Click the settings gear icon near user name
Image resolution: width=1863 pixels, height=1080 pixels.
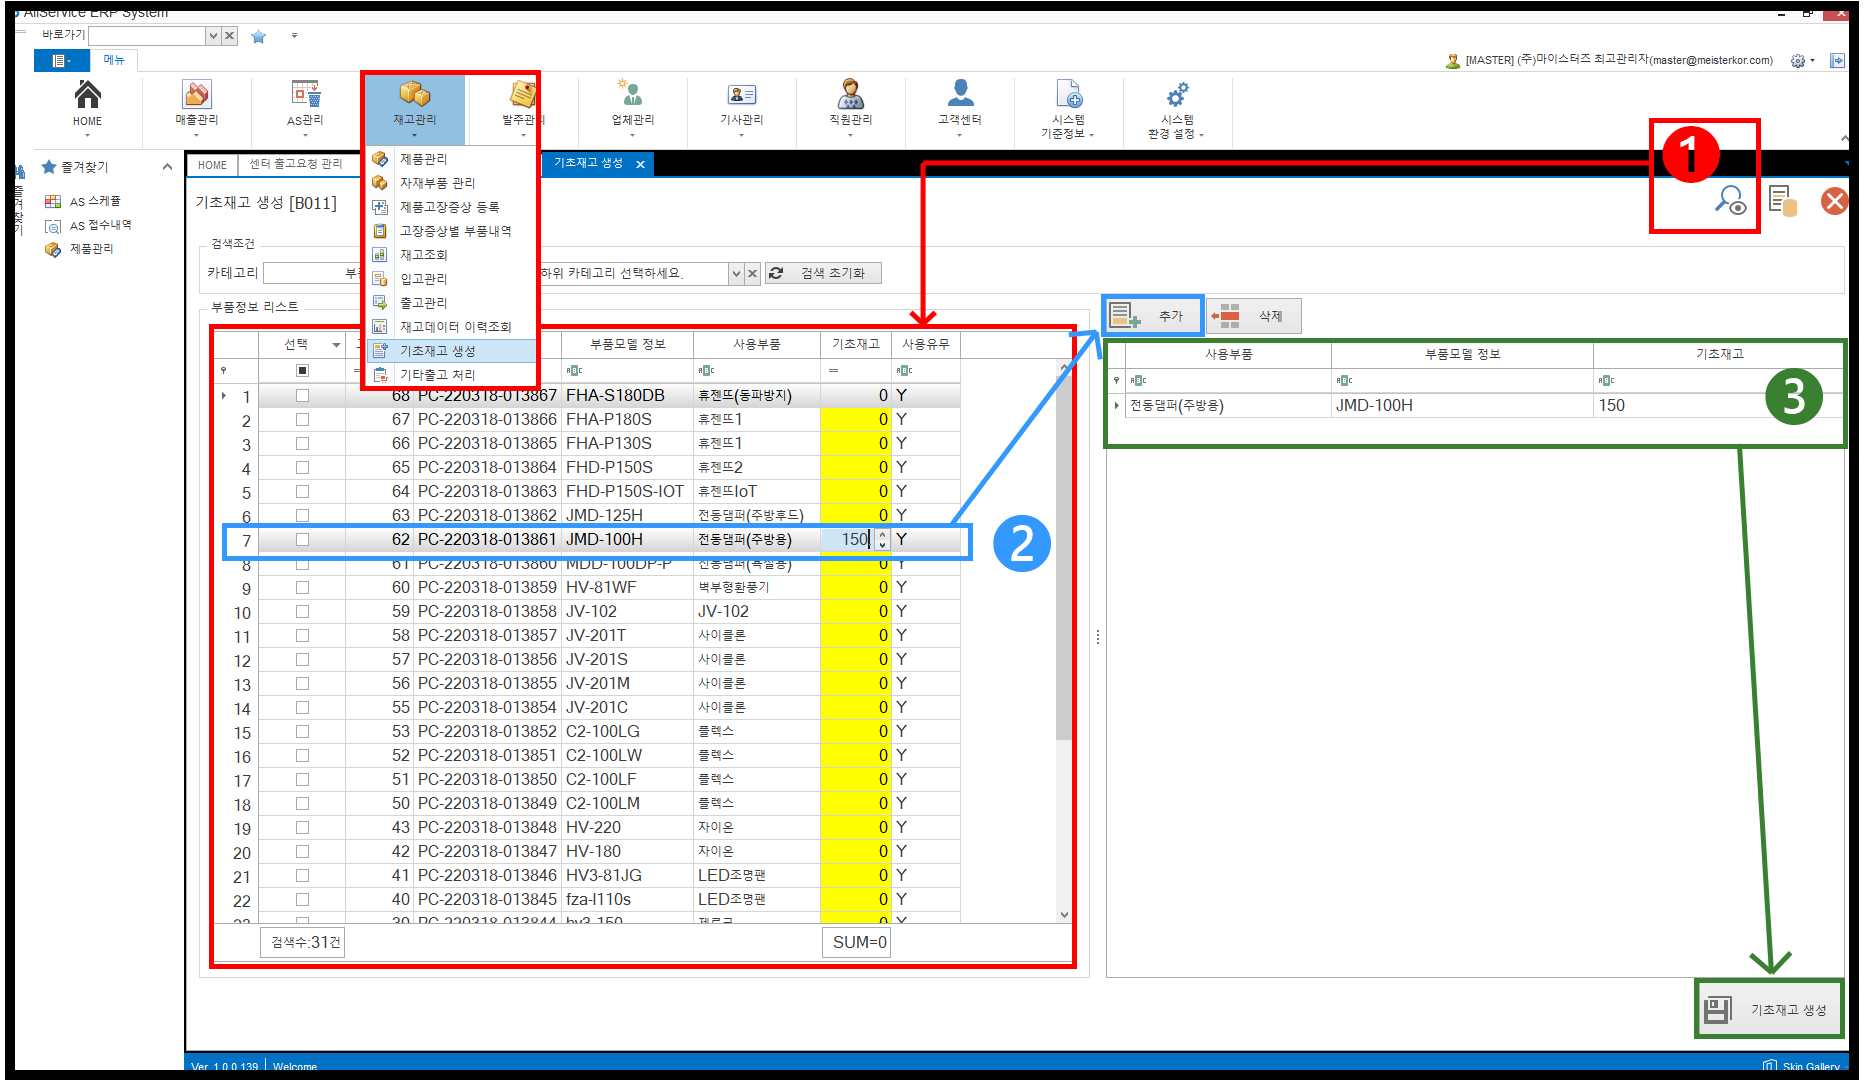(1798, 61)
